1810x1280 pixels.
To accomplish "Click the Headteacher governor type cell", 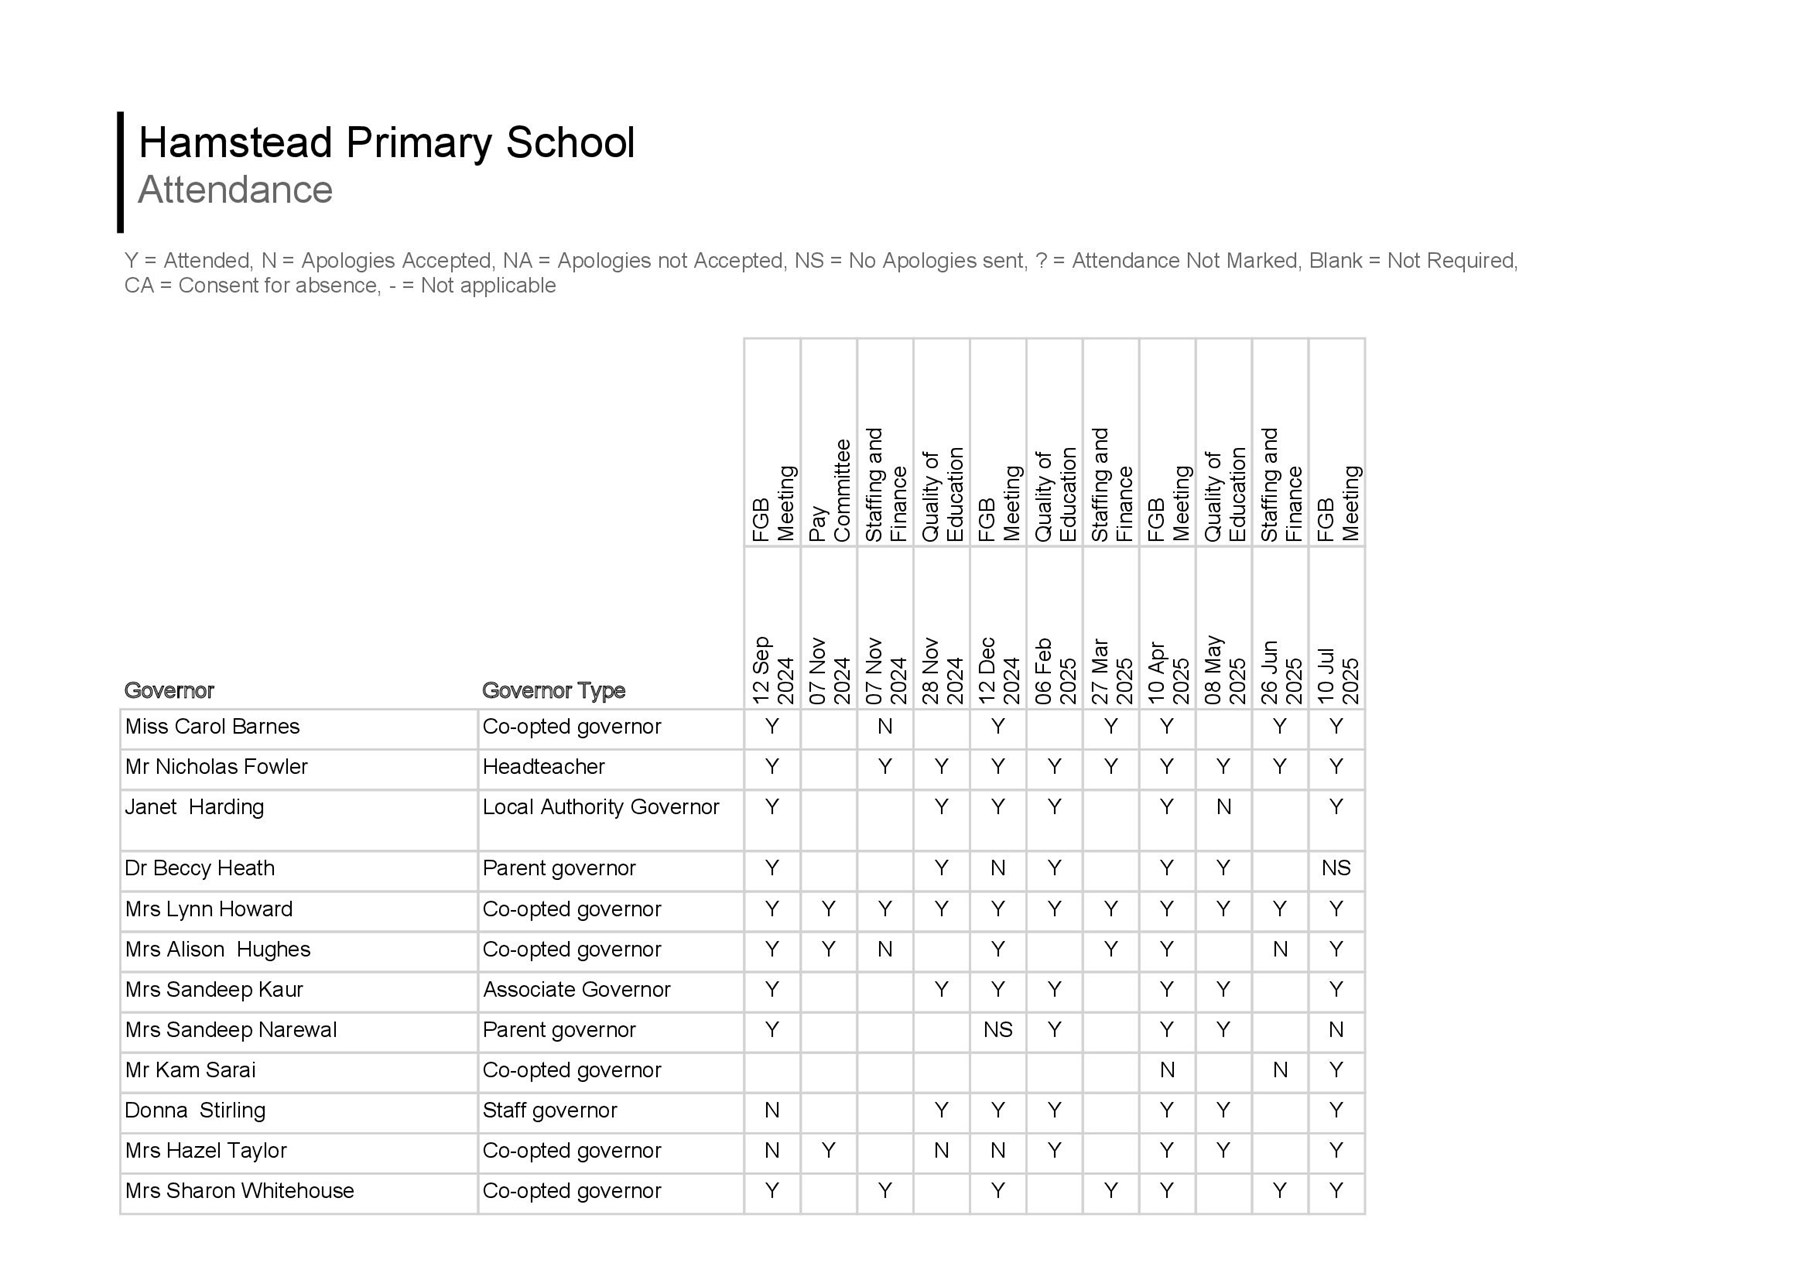I will (544, 767).
